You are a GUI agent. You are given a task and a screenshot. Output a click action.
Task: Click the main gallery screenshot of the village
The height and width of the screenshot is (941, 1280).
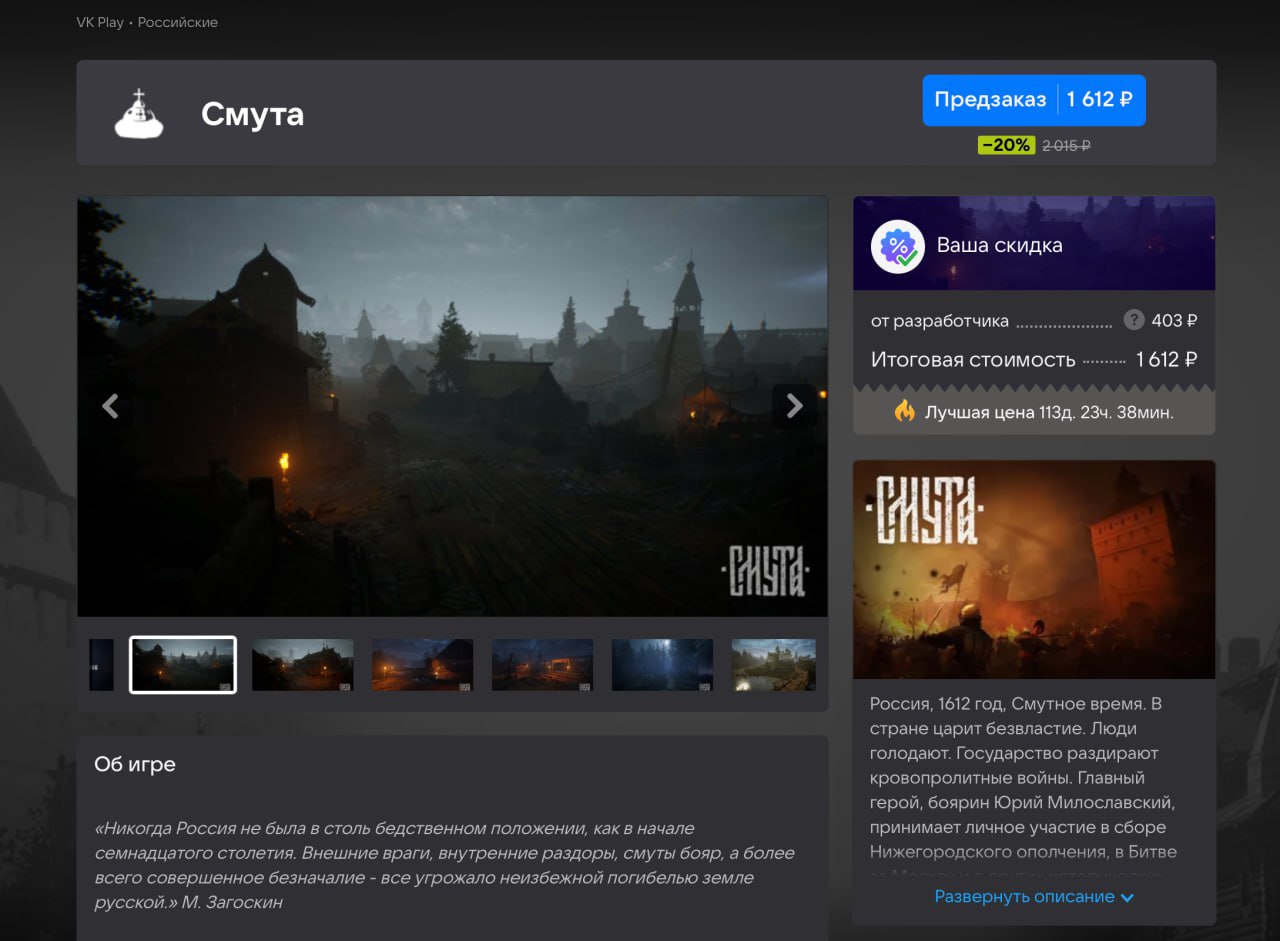(452, 406)
